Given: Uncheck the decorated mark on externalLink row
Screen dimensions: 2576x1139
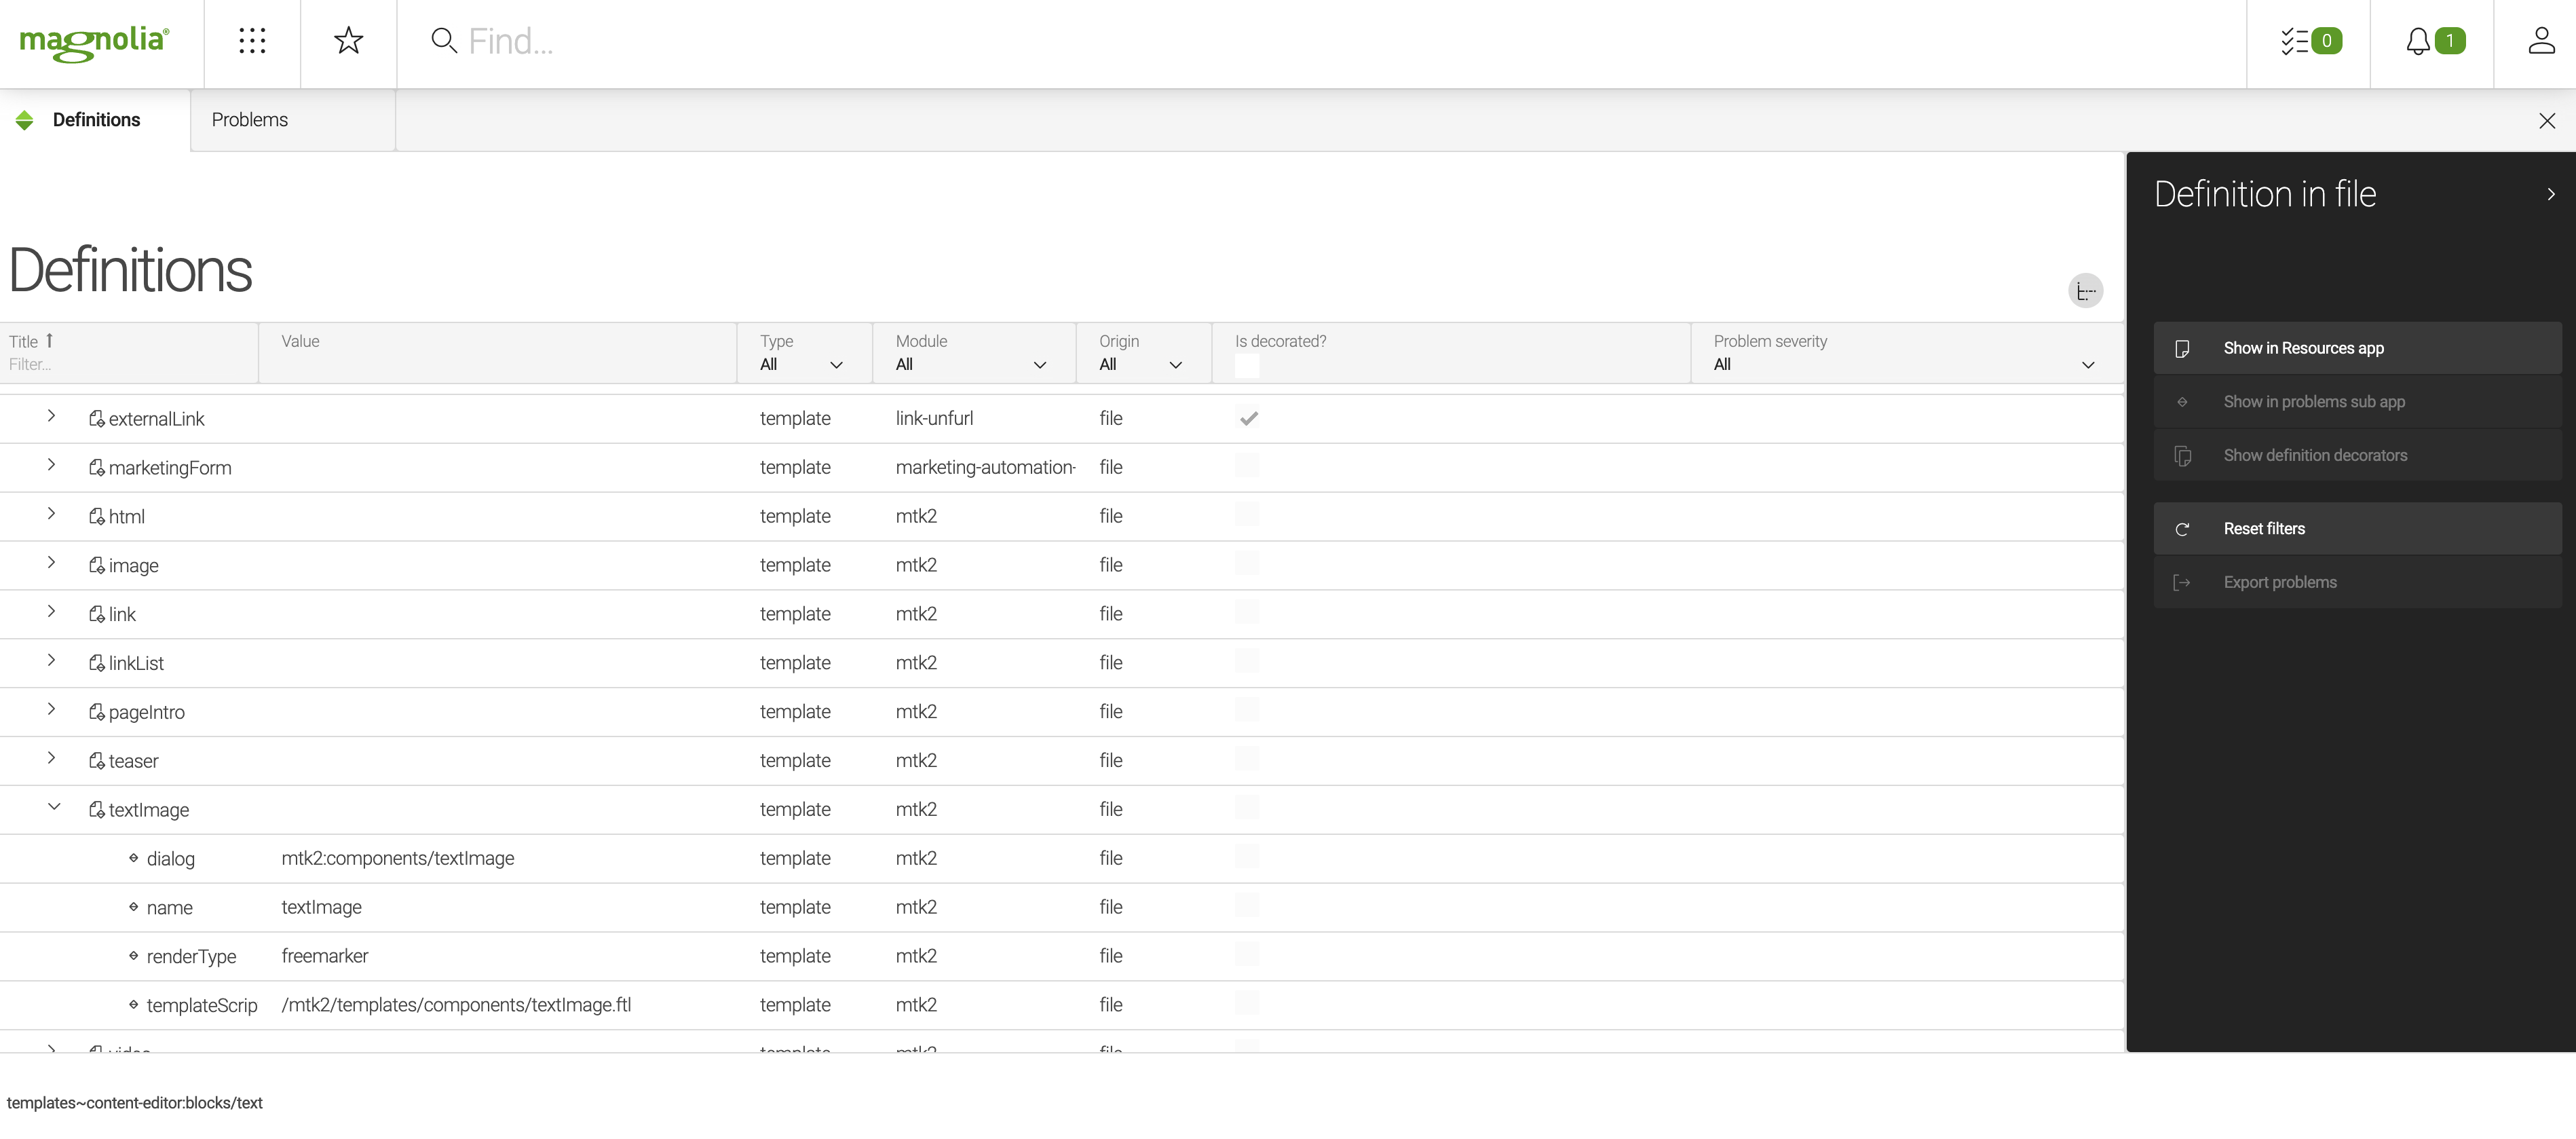Looking at the screenshot, I should pos(1248,418).
